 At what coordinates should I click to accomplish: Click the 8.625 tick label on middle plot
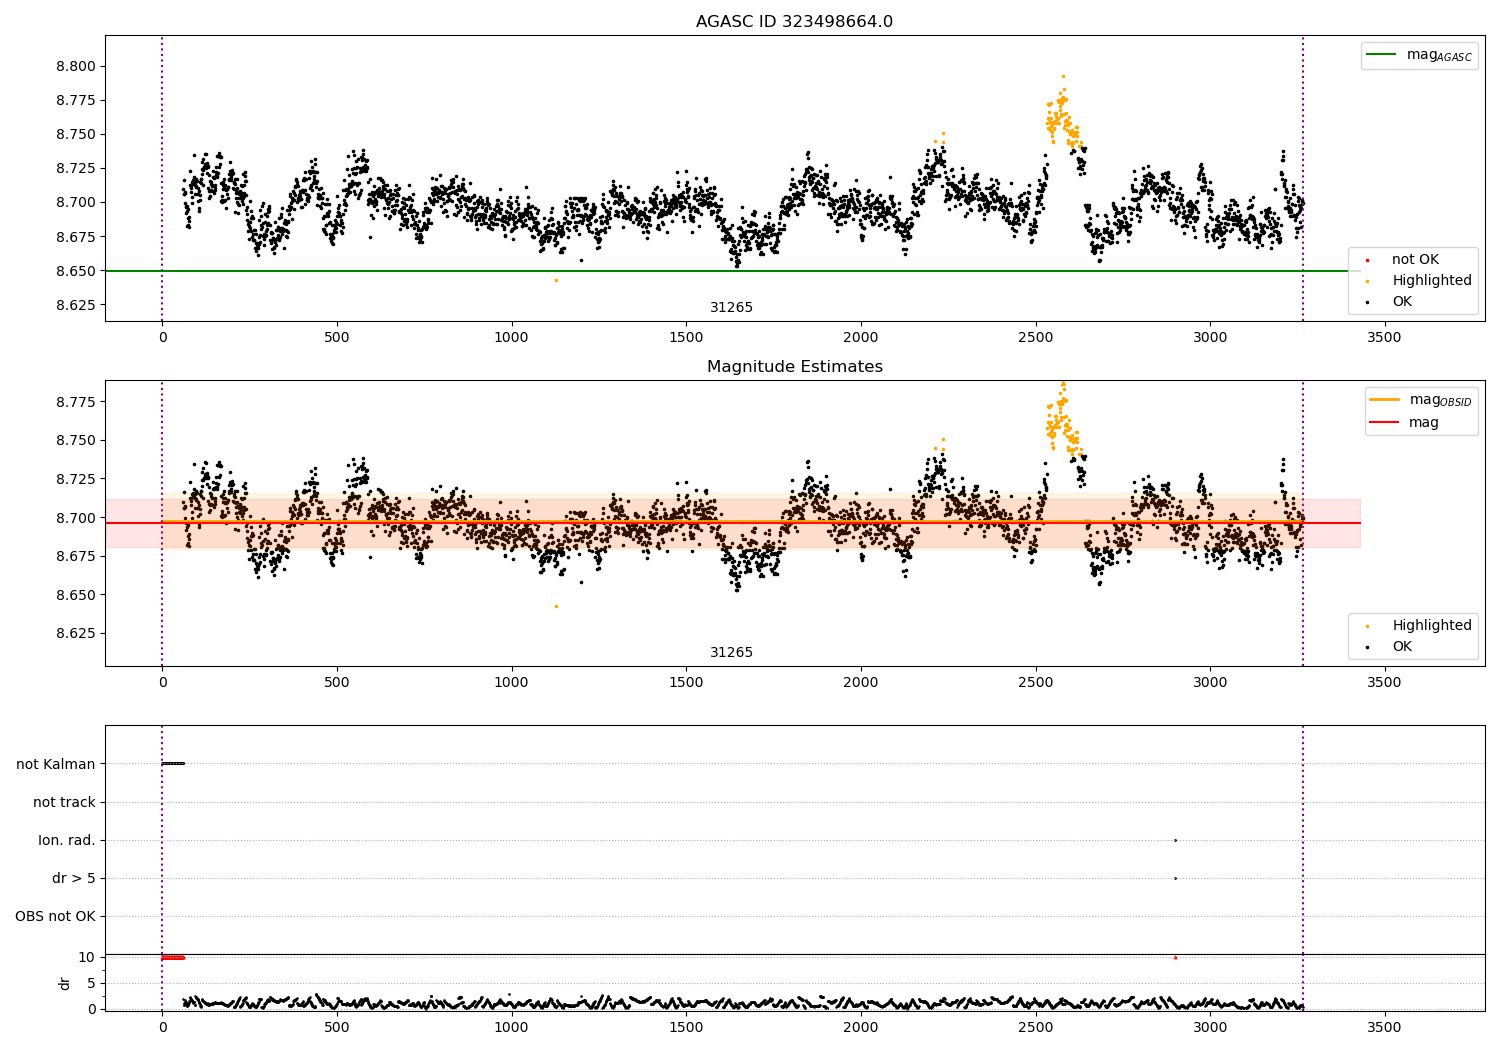[x=76, y=633]
